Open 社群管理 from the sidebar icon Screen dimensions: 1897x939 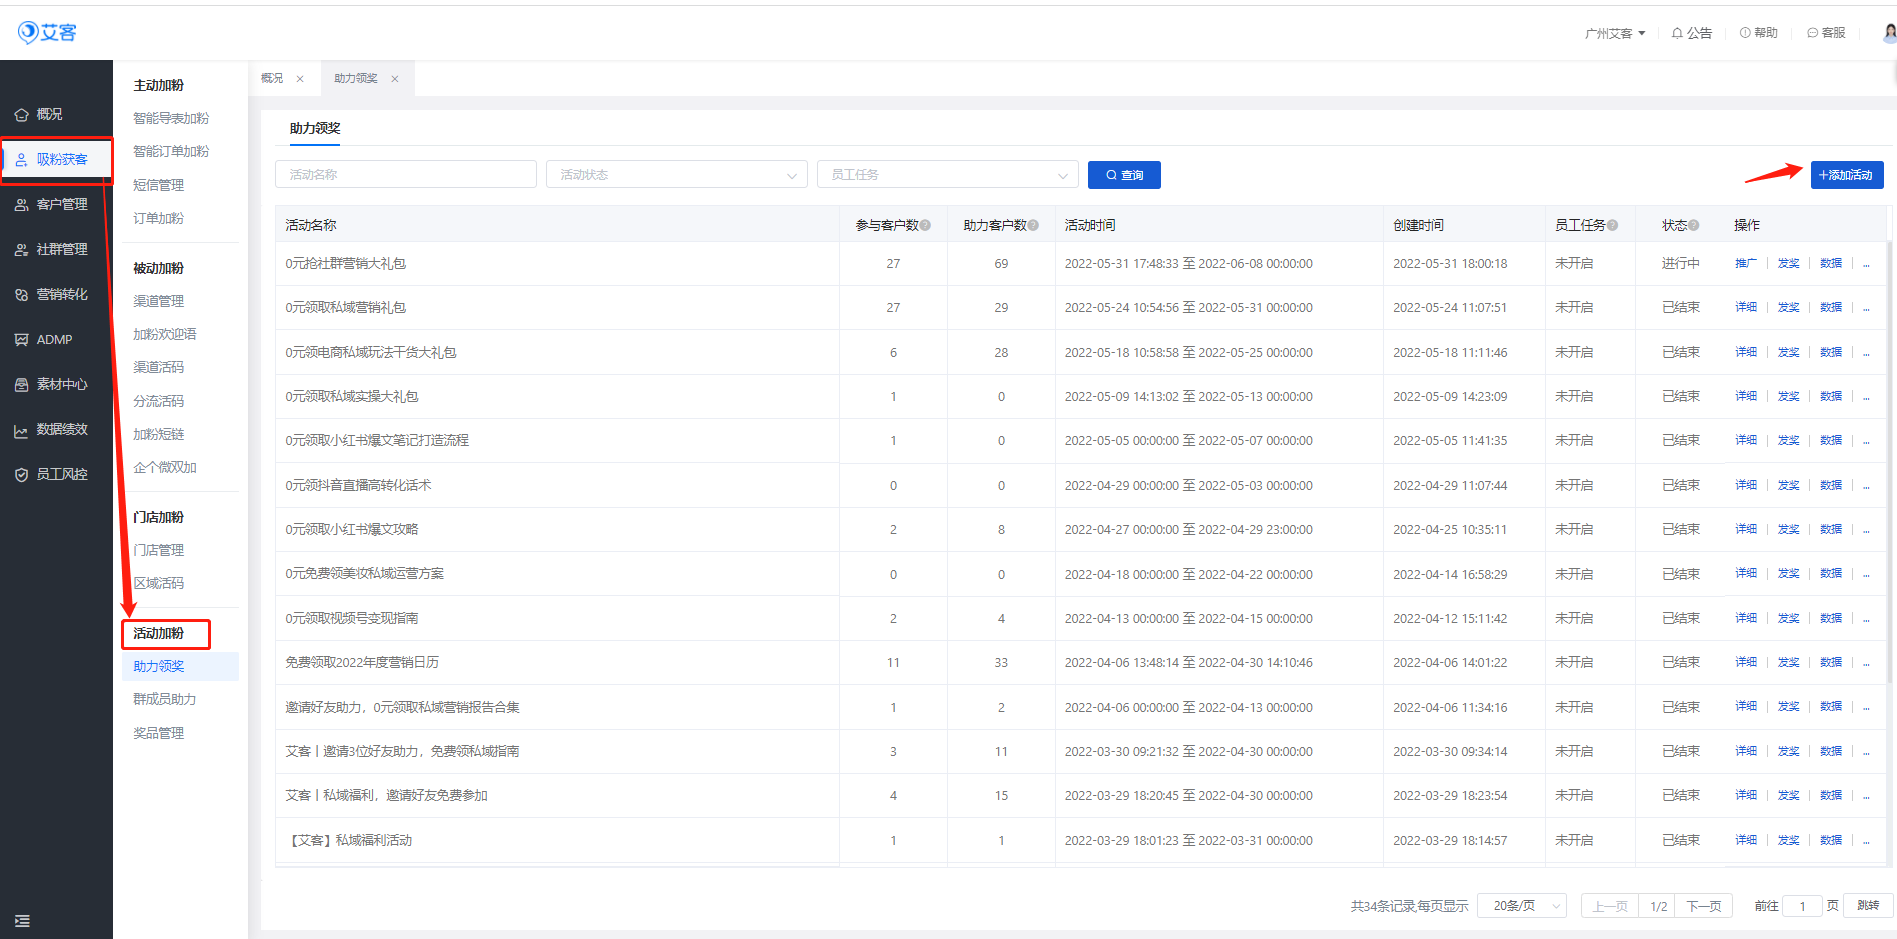21,250
